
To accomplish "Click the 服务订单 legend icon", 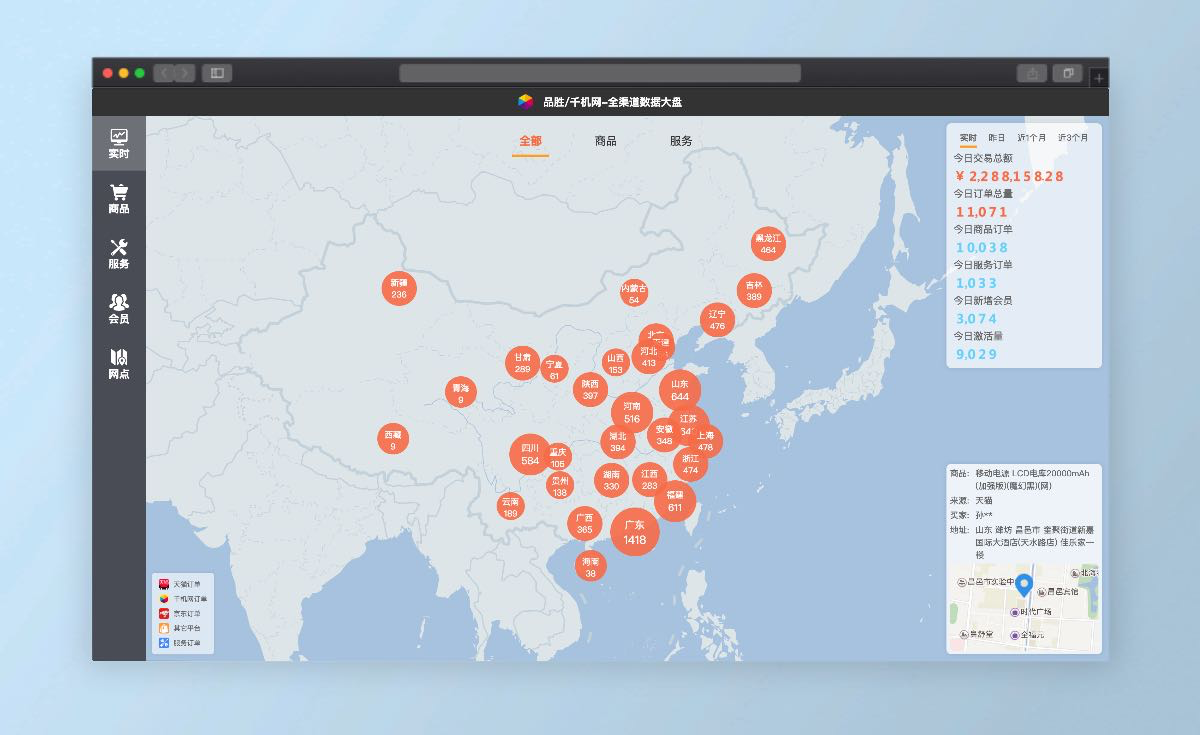I will (x=164, y=643).
